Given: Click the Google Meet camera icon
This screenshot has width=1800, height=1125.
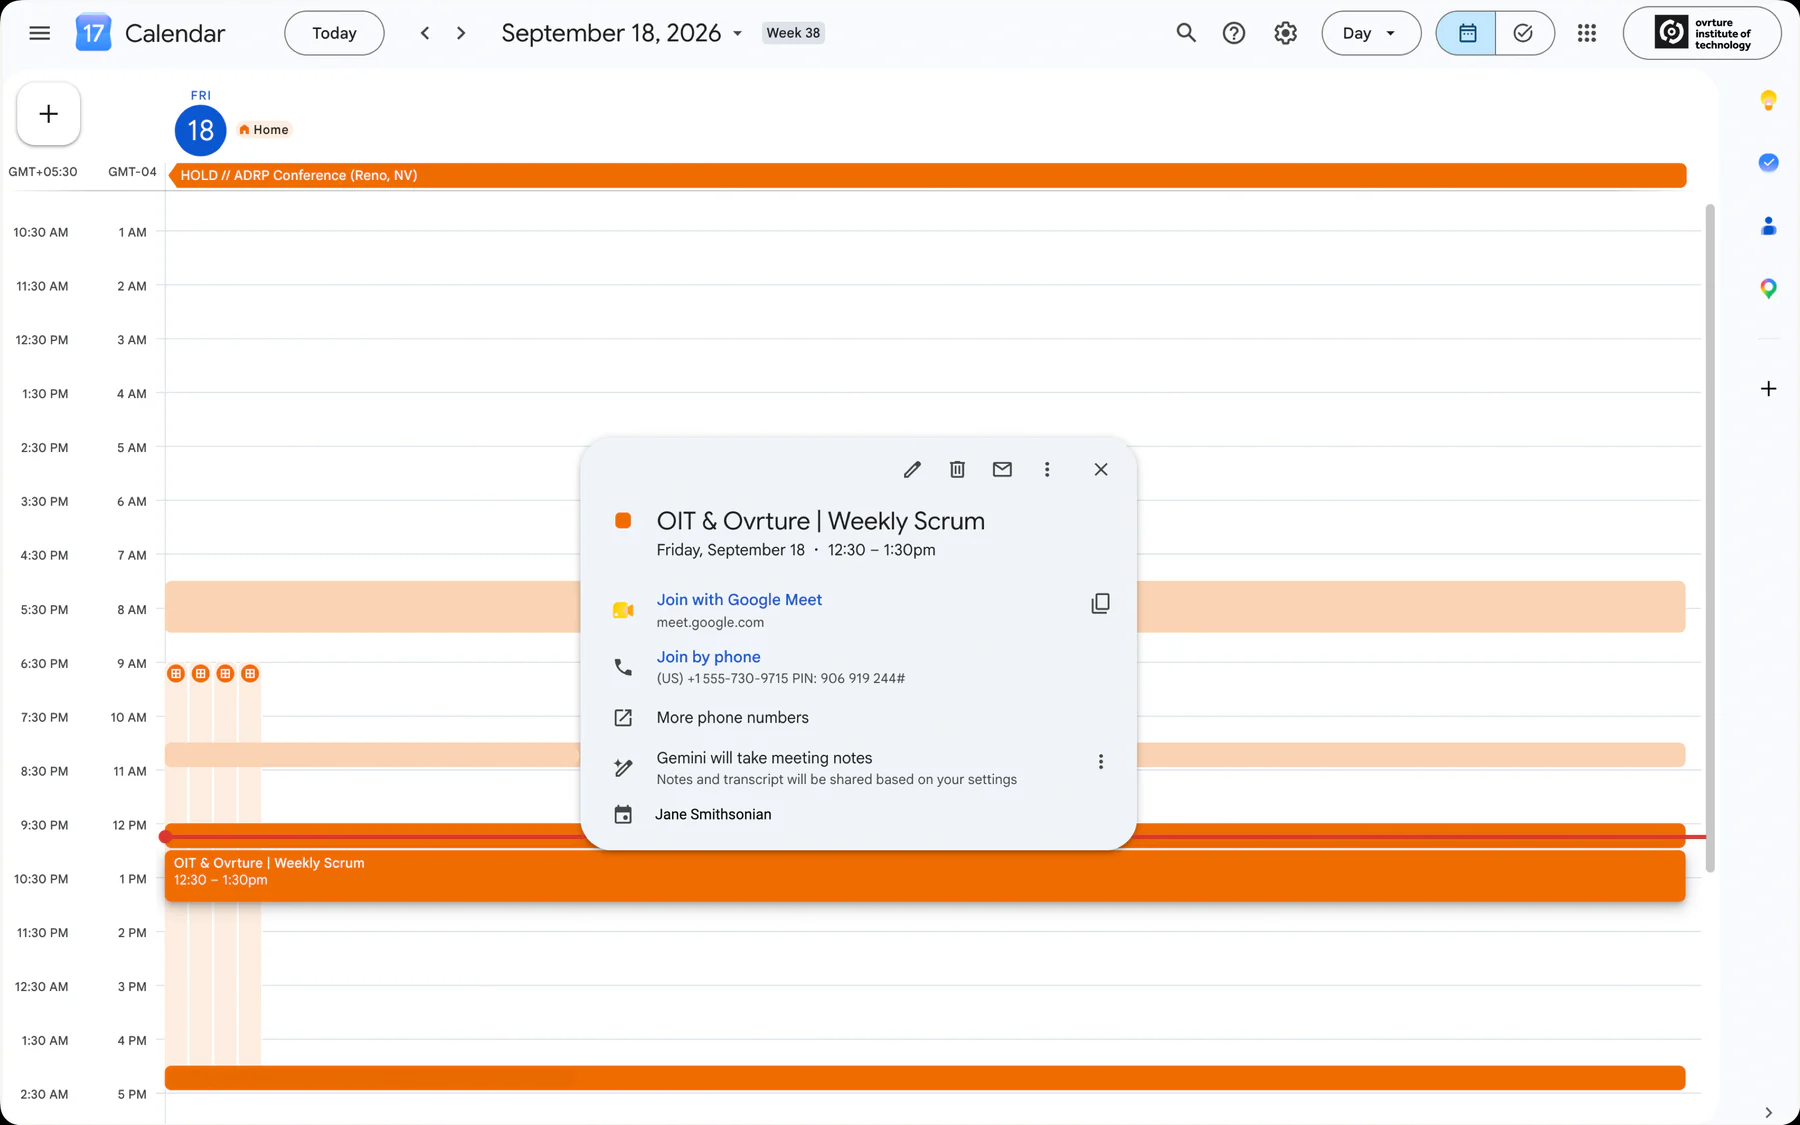Looking at the screenshot, I should pos(623,610).
